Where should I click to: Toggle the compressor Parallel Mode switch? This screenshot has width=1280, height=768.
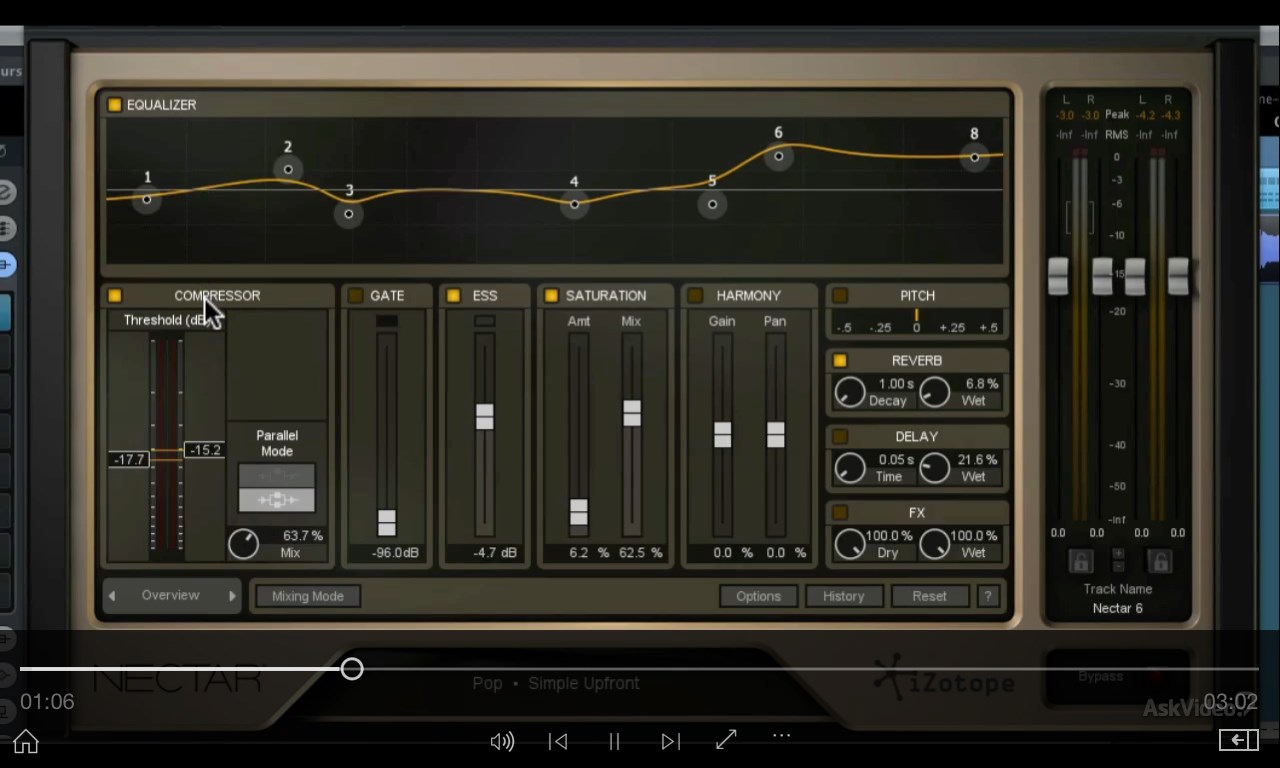pyautogui.click(x=277, y=488)
